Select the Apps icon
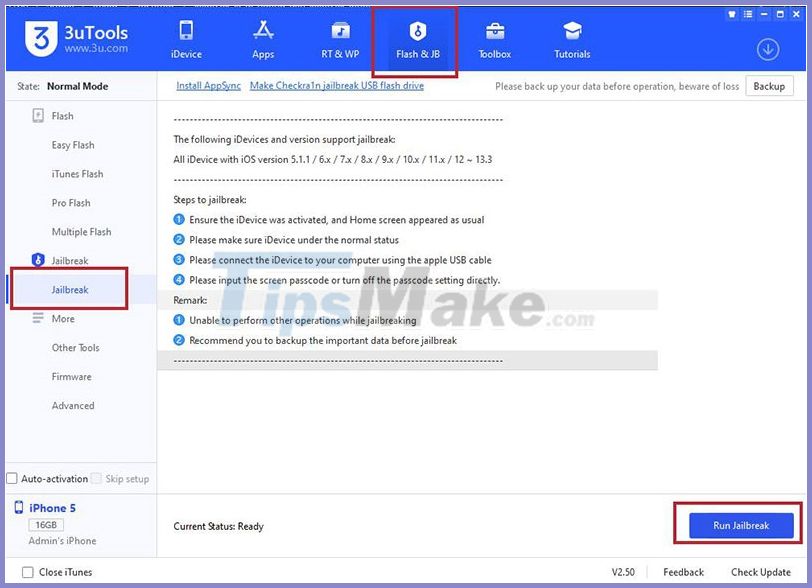The image size is (812, 588). (x=263, y=40)
